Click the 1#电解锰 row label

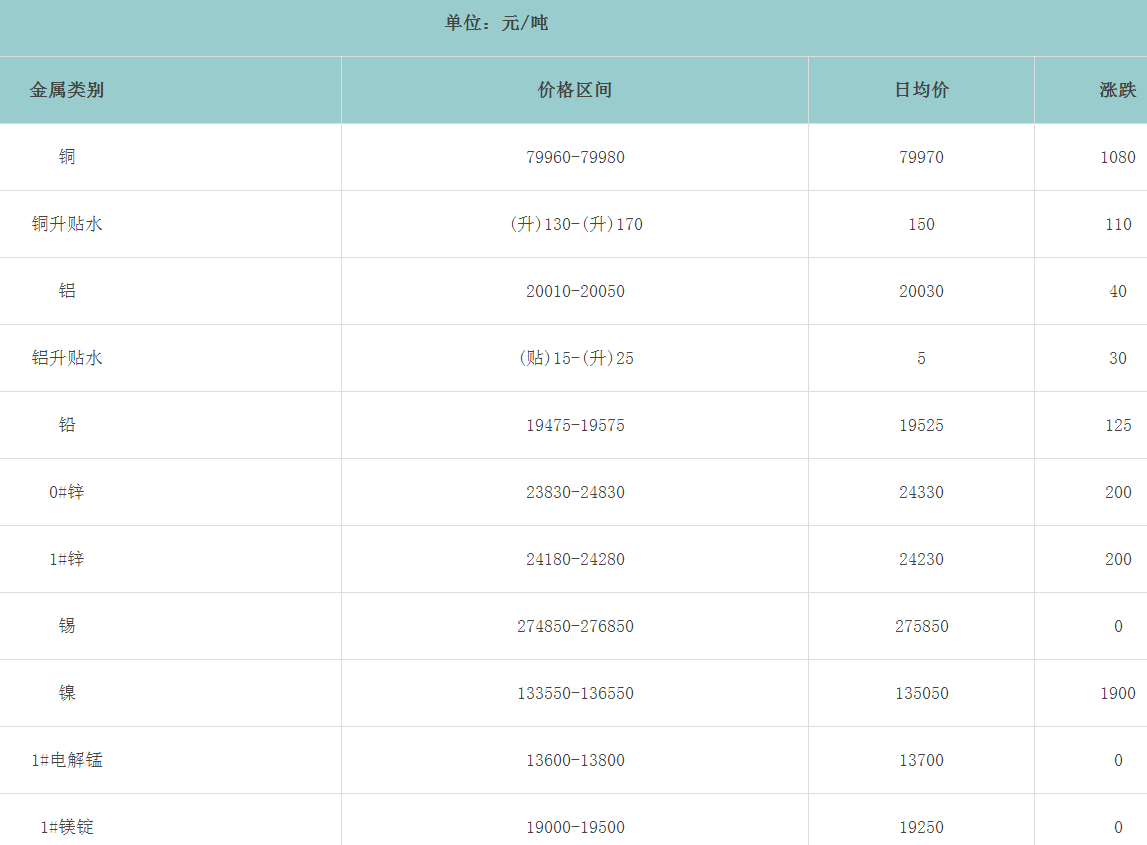point(67,760)
